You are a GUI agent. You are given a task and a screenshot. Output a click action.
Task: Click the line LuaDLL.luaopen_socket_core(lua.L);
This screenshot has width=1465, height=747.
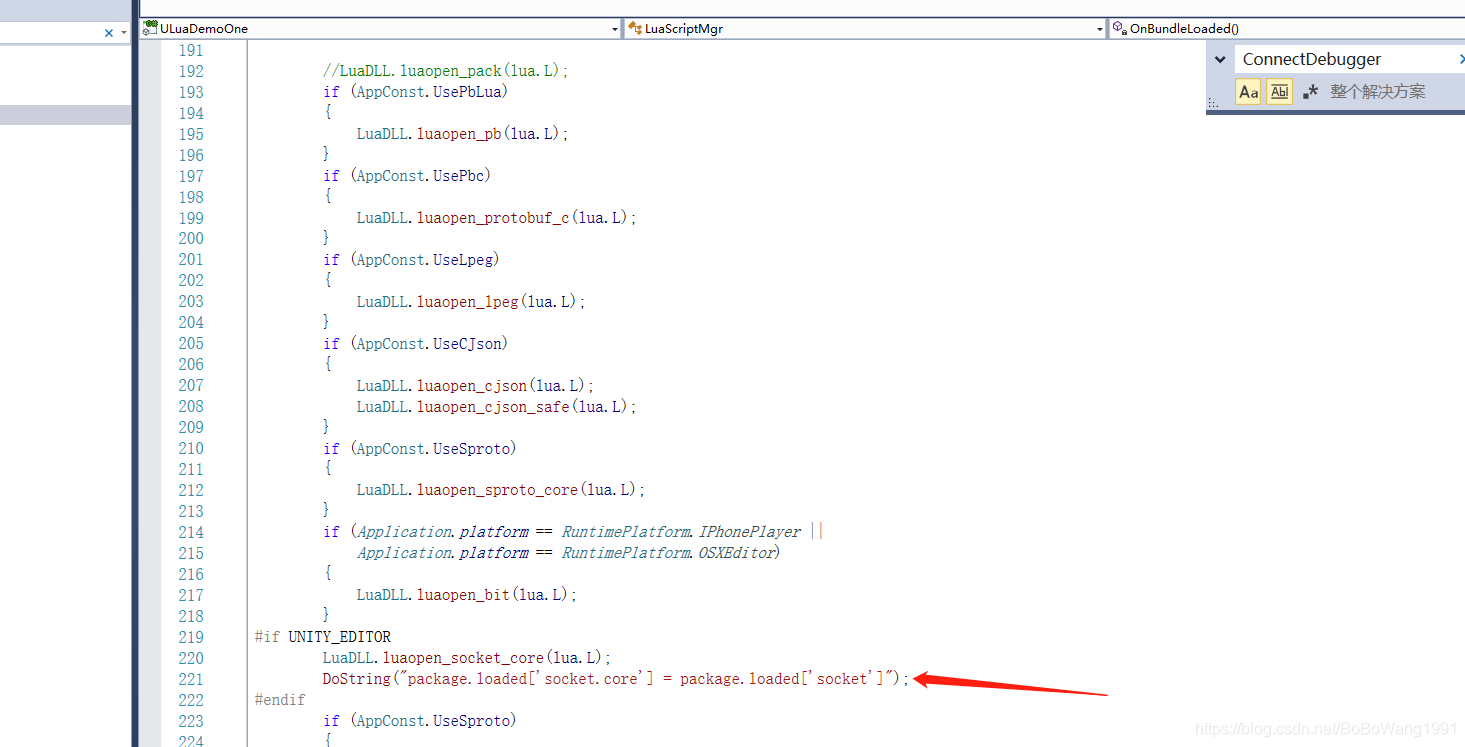(x=466, y=658)
